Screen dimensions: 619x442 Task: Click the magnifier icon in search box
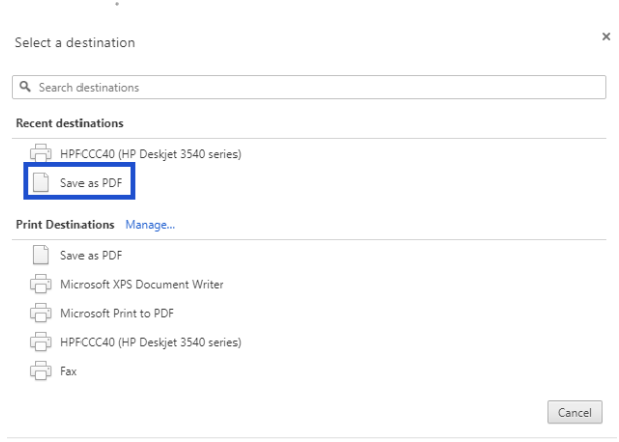coord(25,86)
